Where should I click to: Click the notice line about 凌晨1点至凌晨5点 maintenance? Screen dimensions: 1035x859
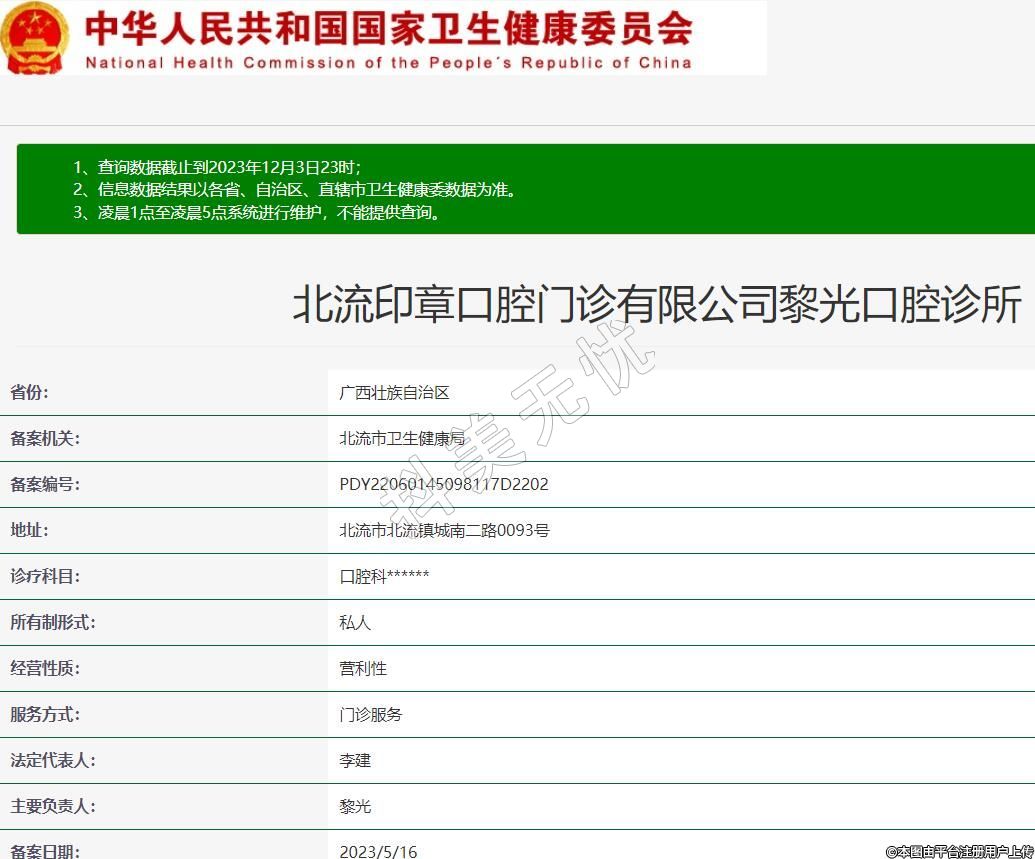click(257, 212)
